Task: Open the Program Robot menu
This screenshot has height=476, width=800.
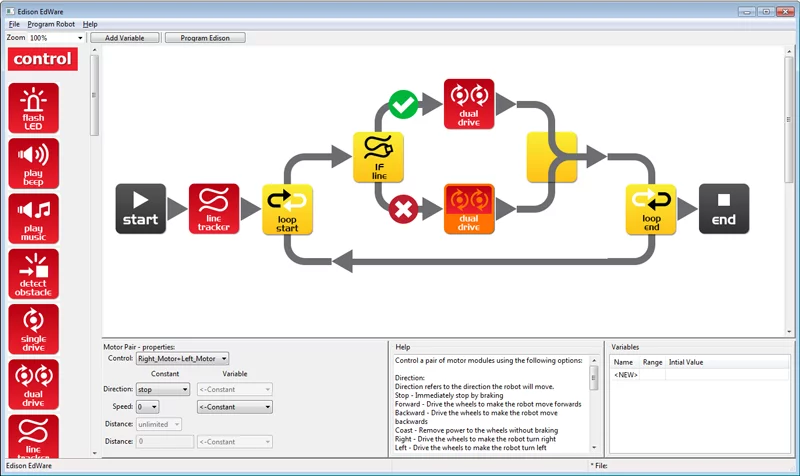Action: tap(51, 23)
